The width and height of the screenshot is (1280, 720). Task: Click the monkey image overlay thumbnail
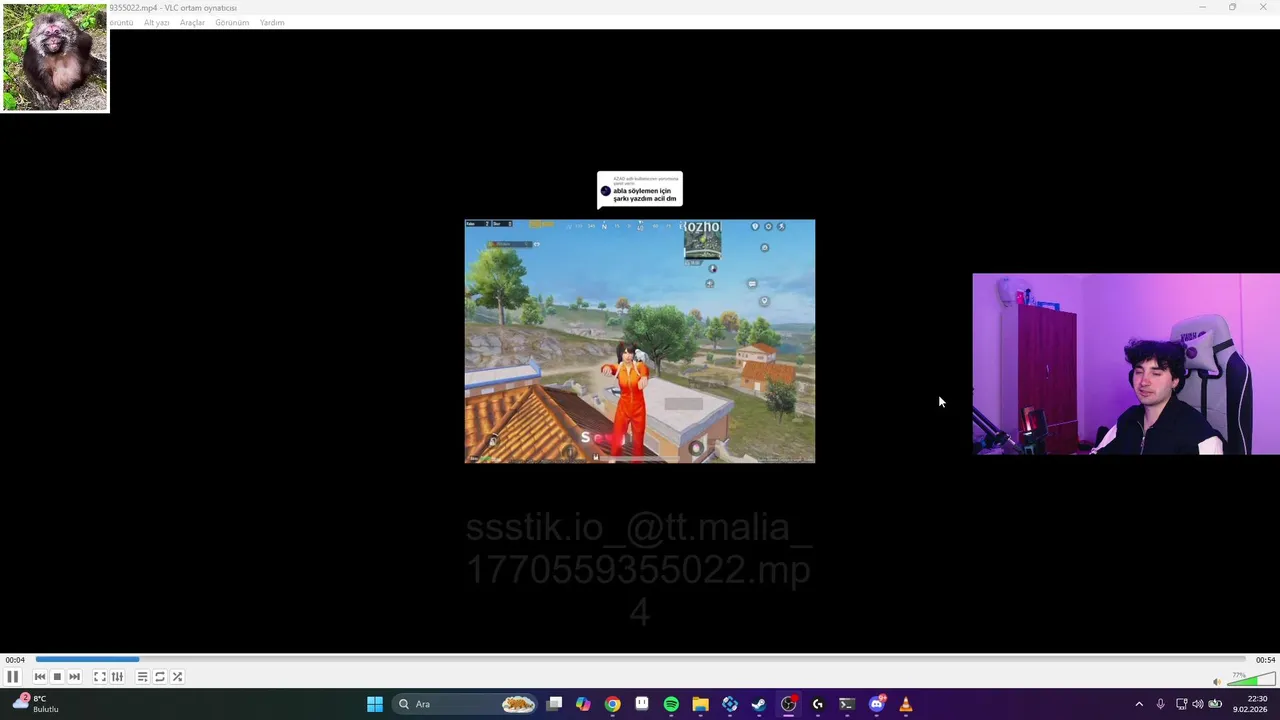pos(55,57)
